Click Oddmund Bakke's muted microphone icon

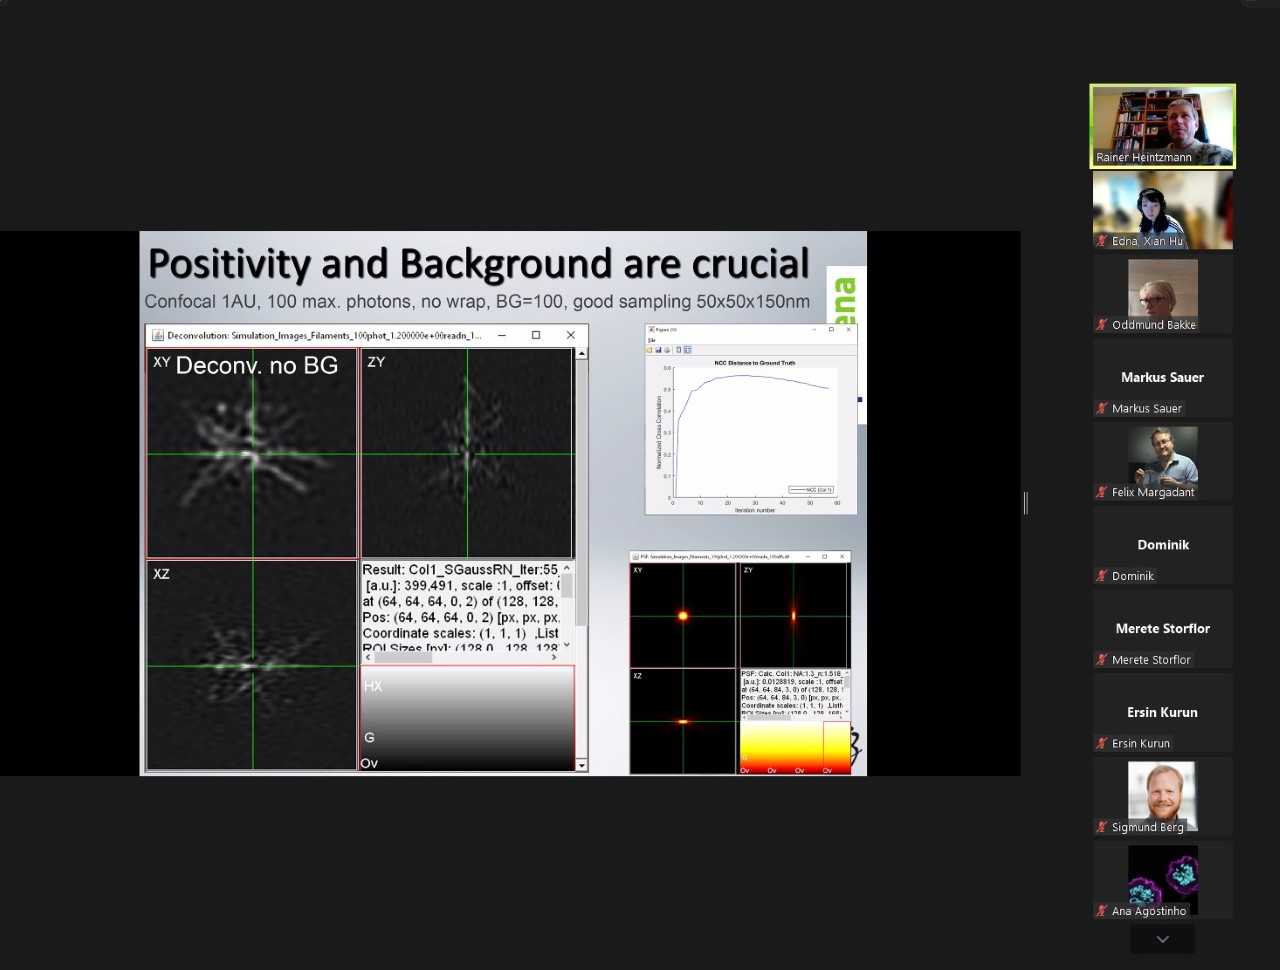pyautogui.click(x=1102, y=325)
